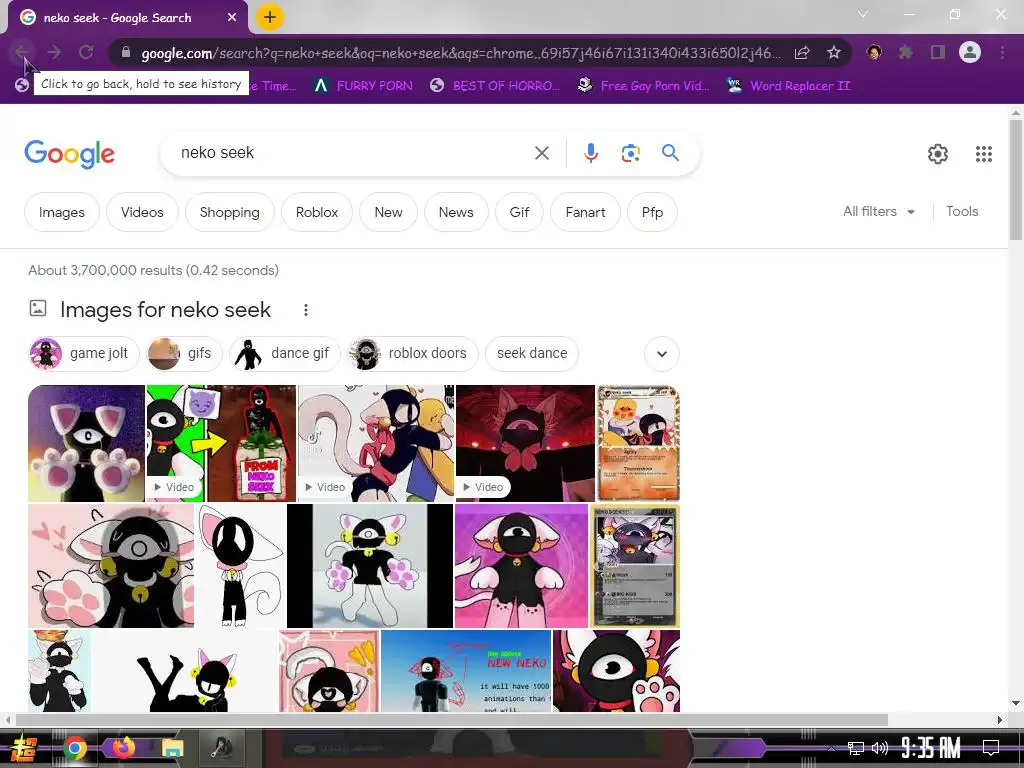The height and width of the screenshot is (768, 1024).
Task: Open the orange trading card thumbnail
Action: [639, 443]
